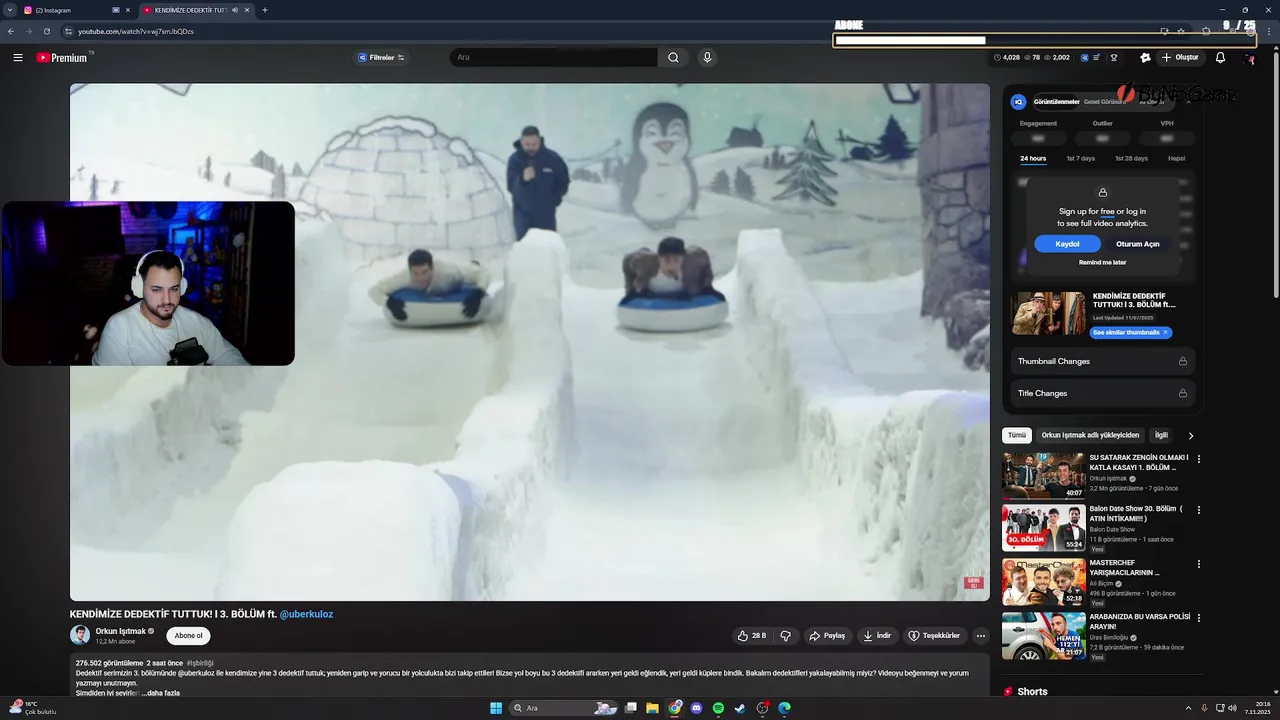This screenshot has height=720, width=1280.
Task: Select the Tümü filter chip
Action: point(1016,435)
